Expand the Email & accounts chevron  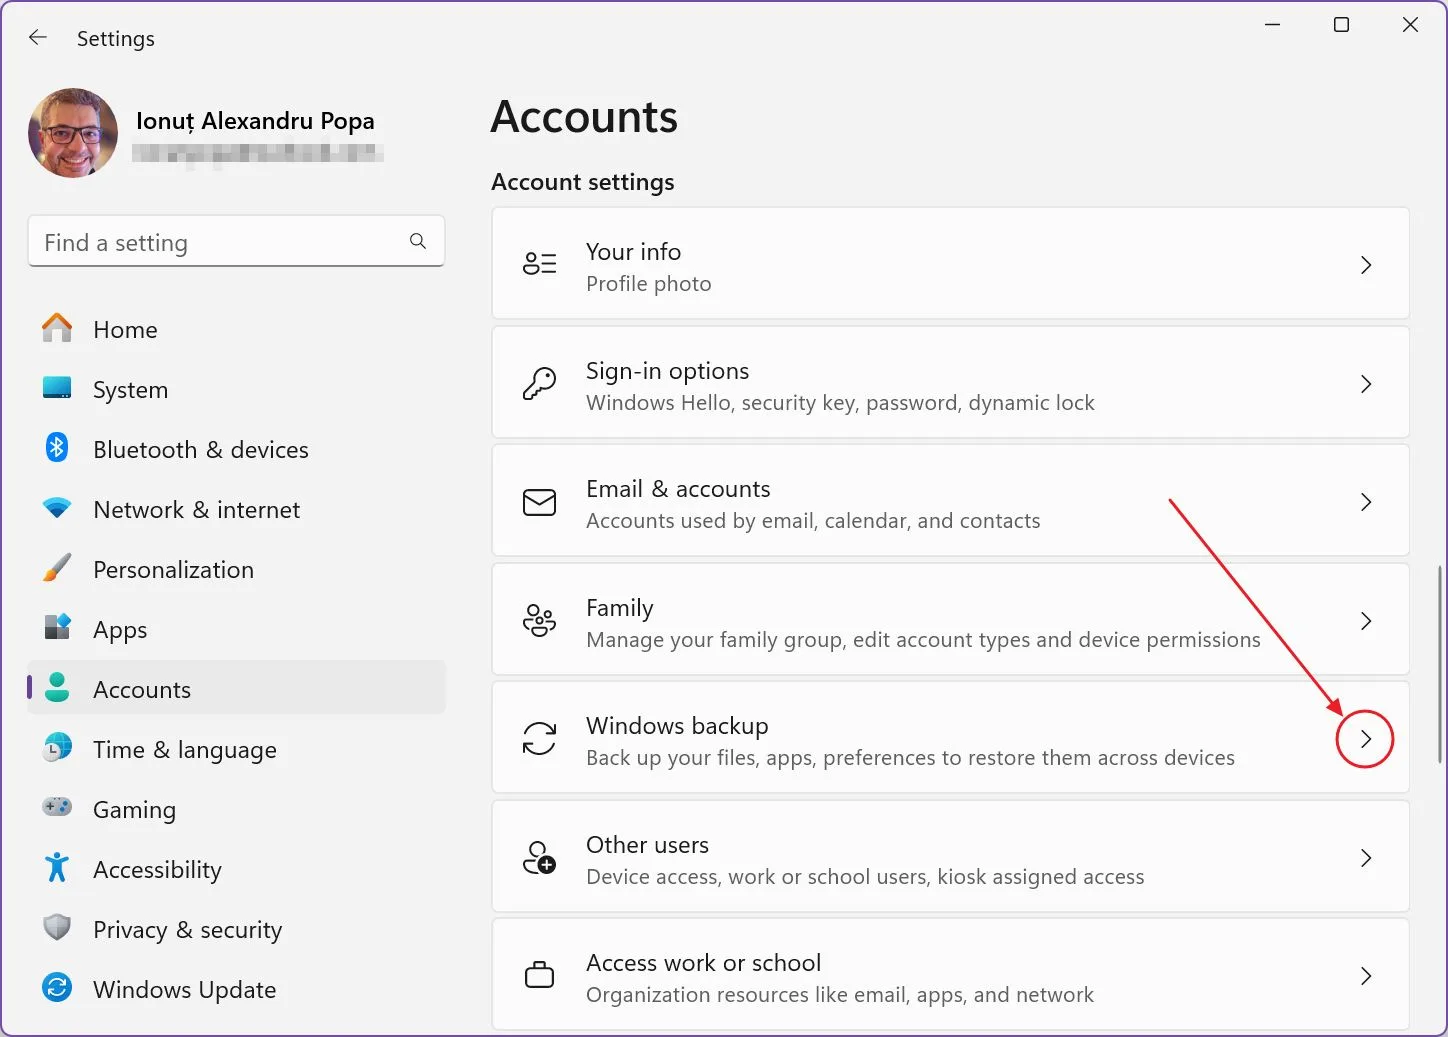[1365, 502]
